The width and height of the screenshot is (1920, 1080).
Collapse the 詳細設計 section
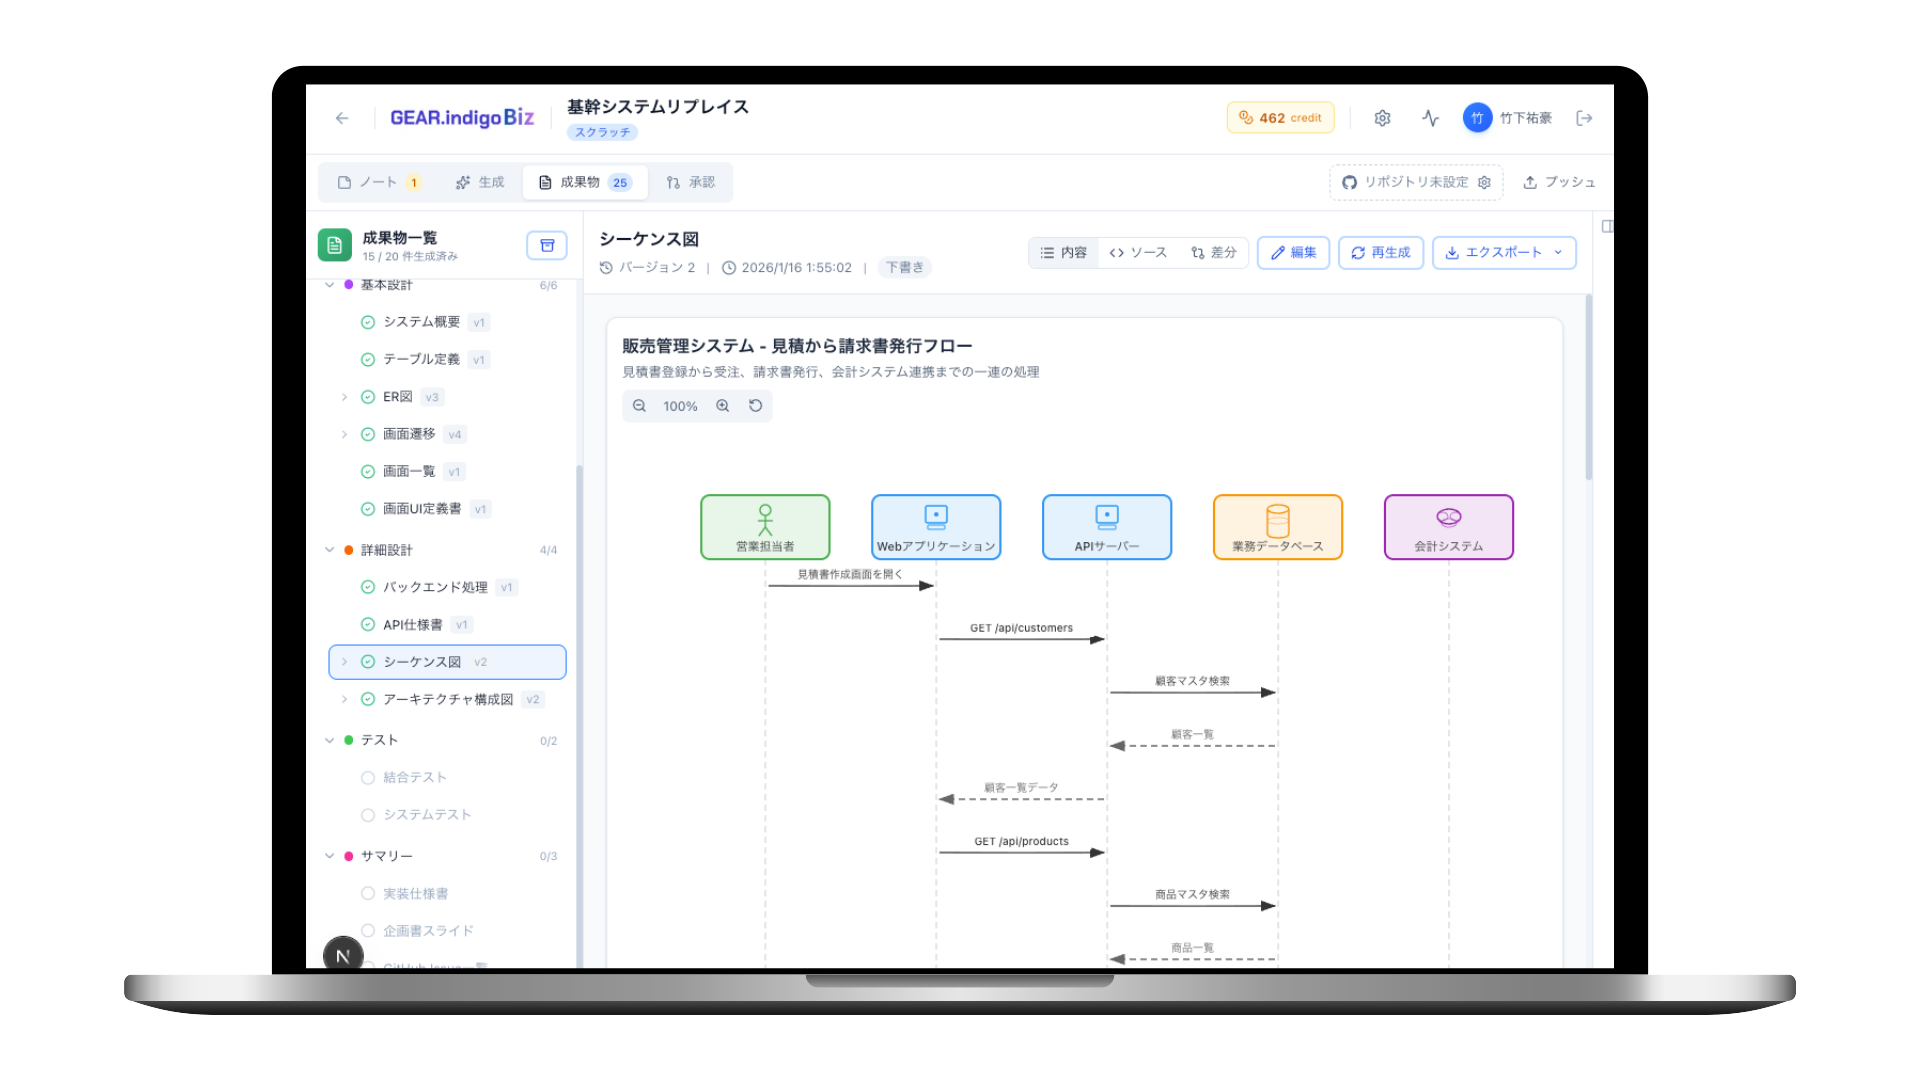330,550
